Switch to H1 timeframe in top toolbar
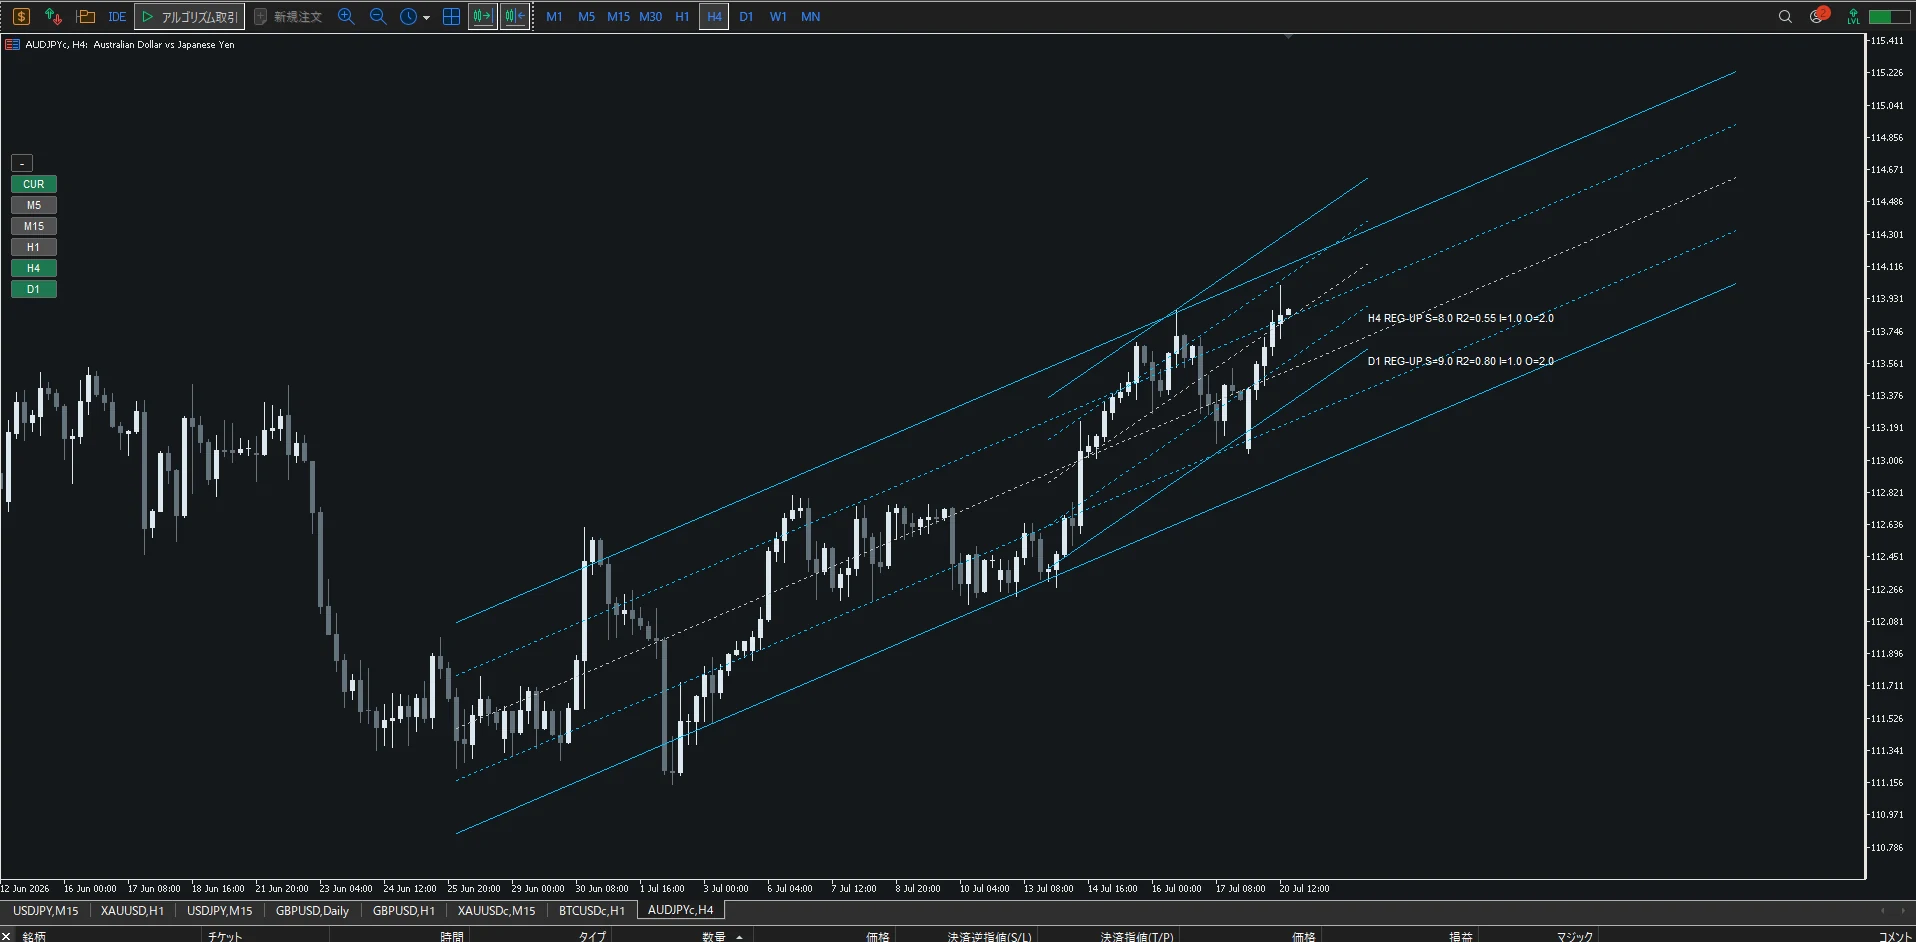1916x942 pixels. coord(682,17)
